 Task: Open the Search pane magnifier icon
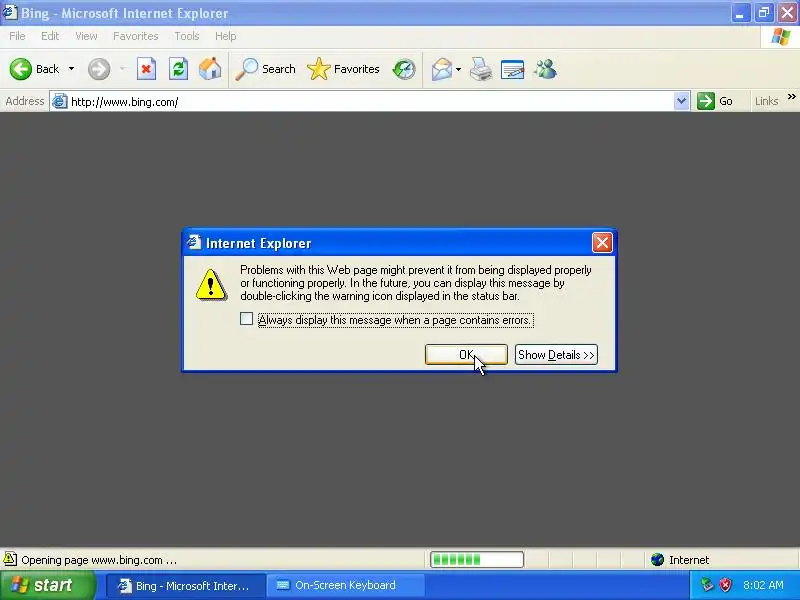click(x=246, y=69)
